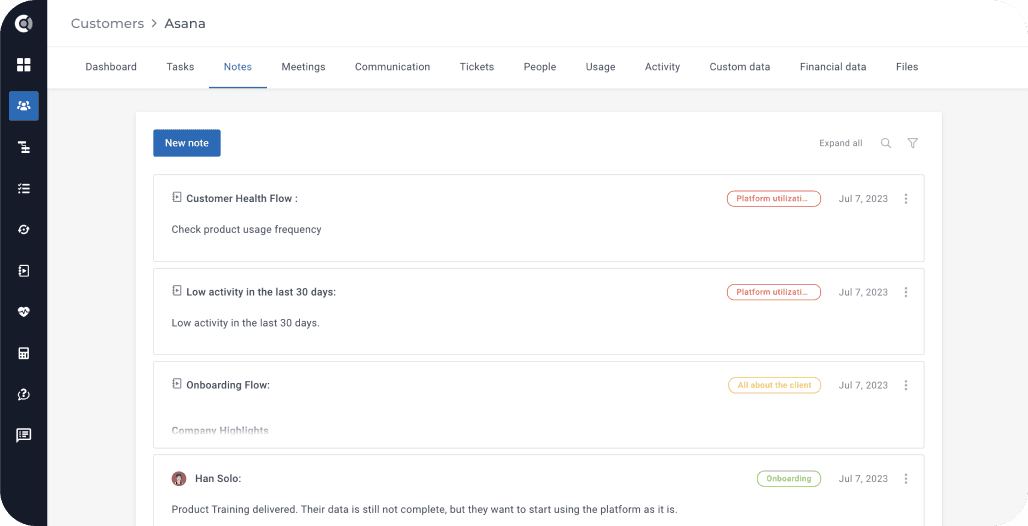Switch to the Tasks tab
This screenshot has width=1028, height=526.
coord(180,67)
